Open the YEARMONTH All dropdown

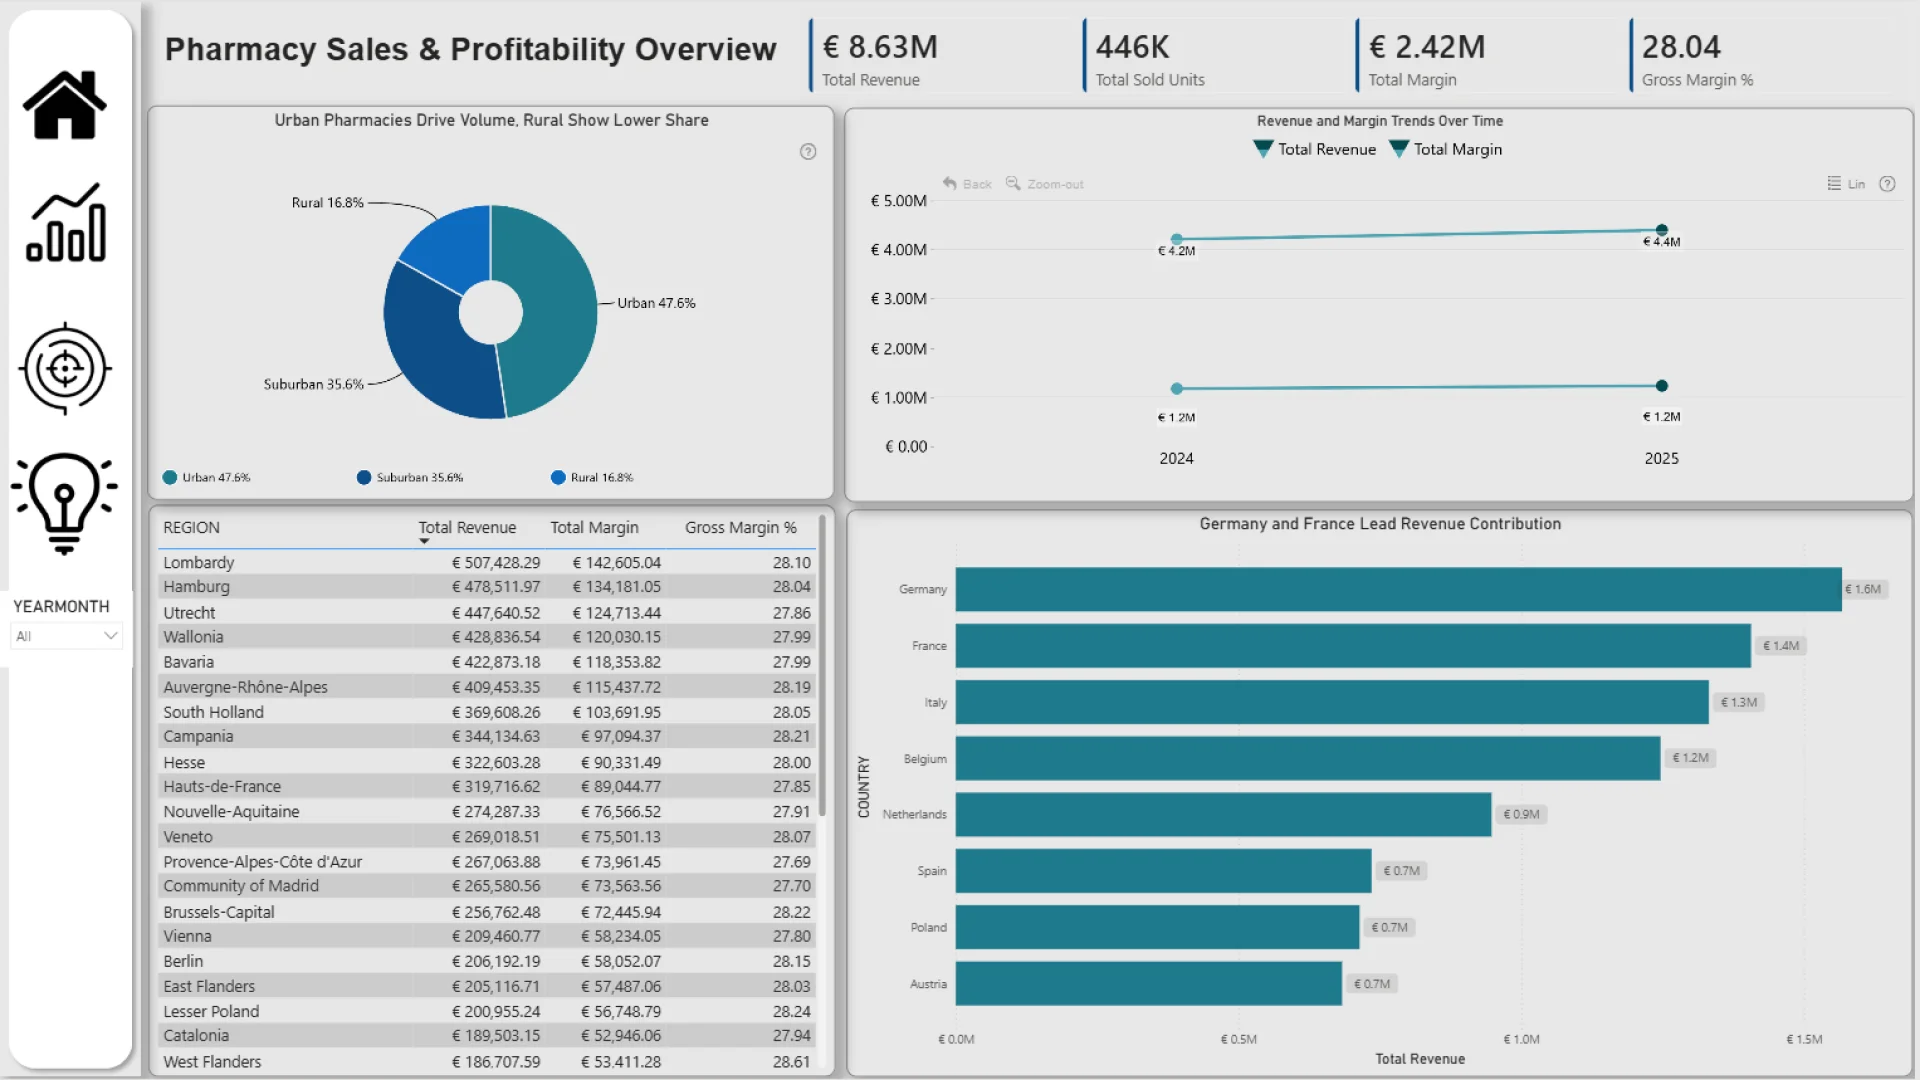click(x=66, y=636)
